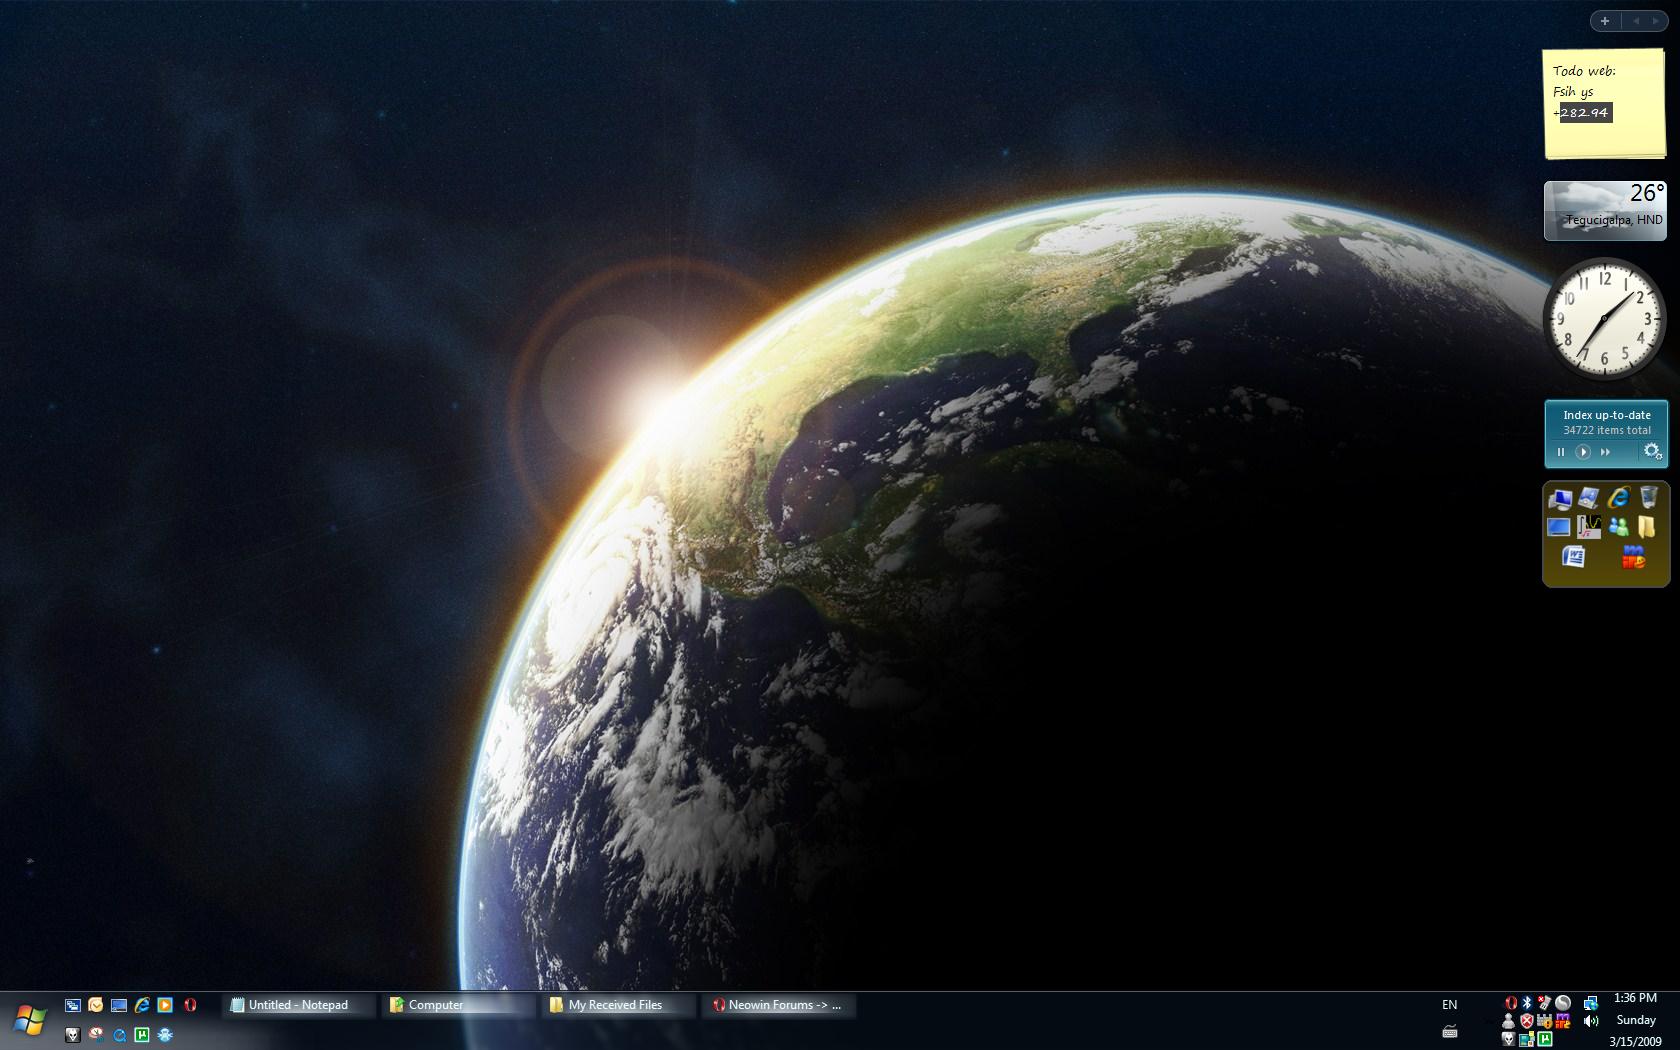Viewport: 1680px width, 1050px height.
Task: Click Show Desktop icon in Quick Launch
Action: (119, 1005)
